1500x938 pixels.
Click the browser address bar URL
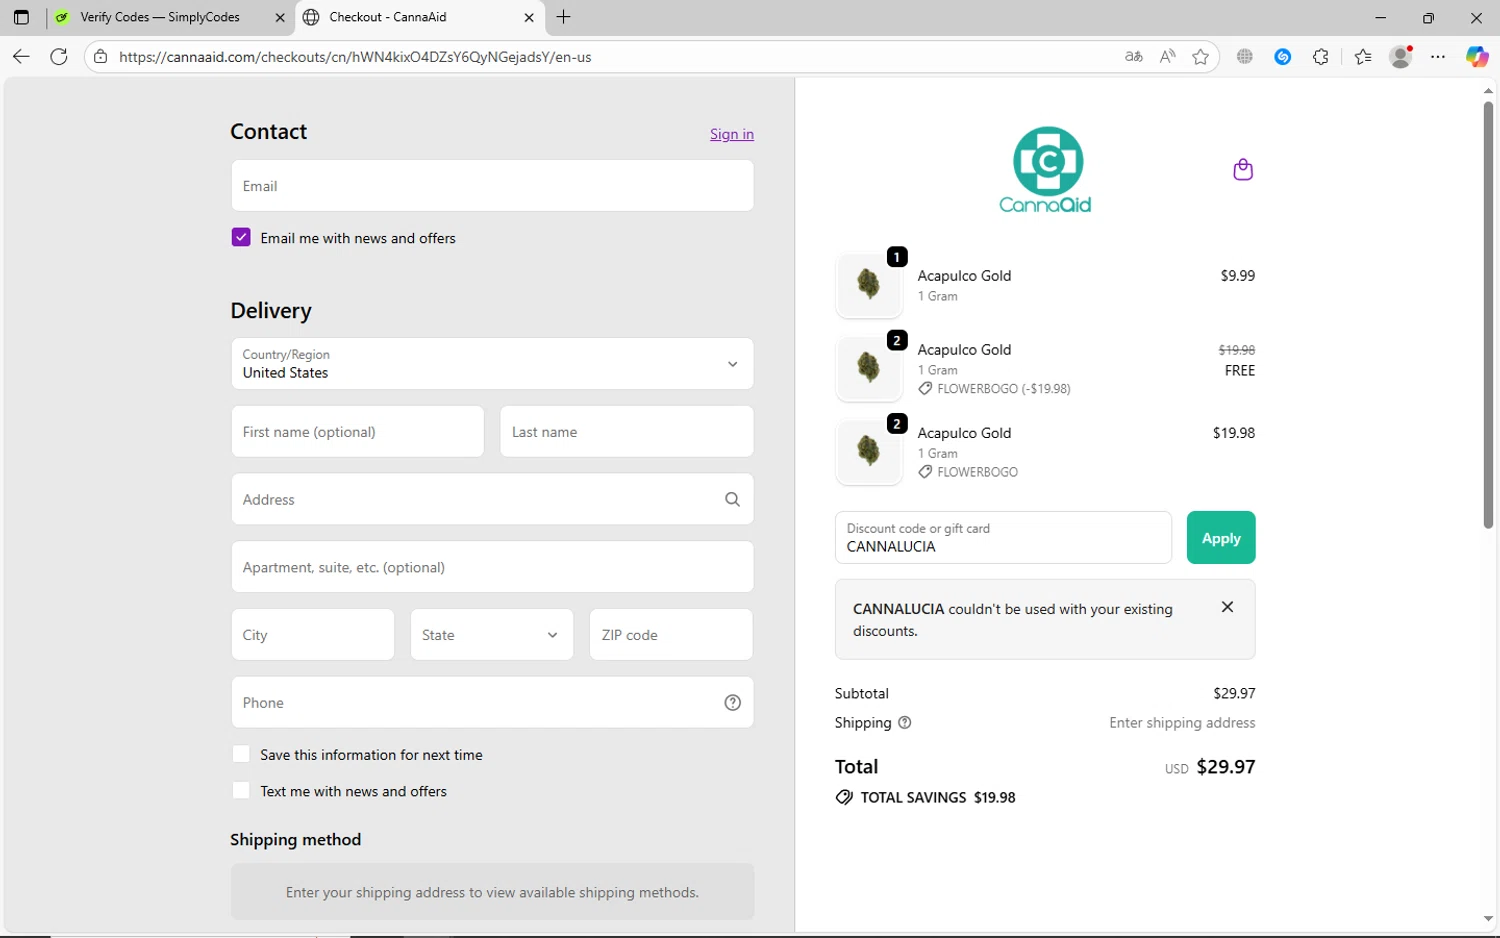tap(355, 57)
